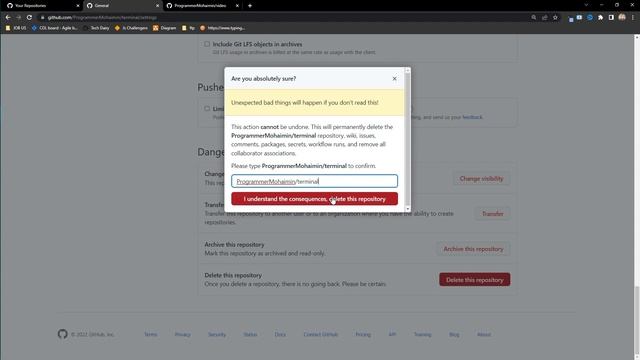Image resolution: width=640 pixels, height=360 pixels.
Task: Click the dialog's vertical scrollbar
Action: (x=407, y=139)
